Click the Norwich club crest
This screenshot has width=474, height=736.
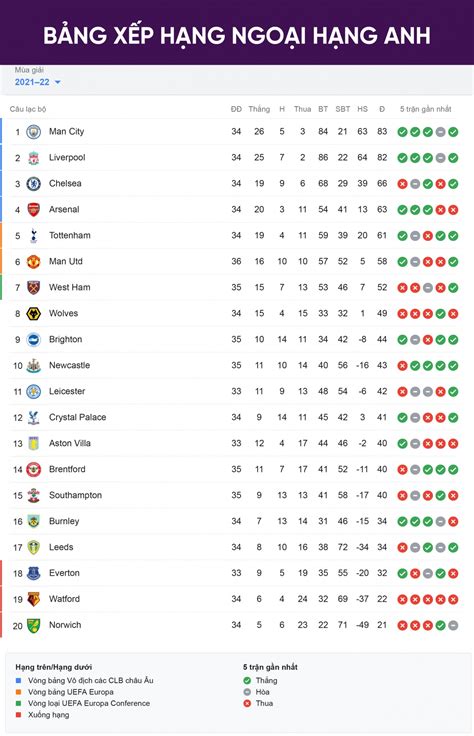pos(33,625)
